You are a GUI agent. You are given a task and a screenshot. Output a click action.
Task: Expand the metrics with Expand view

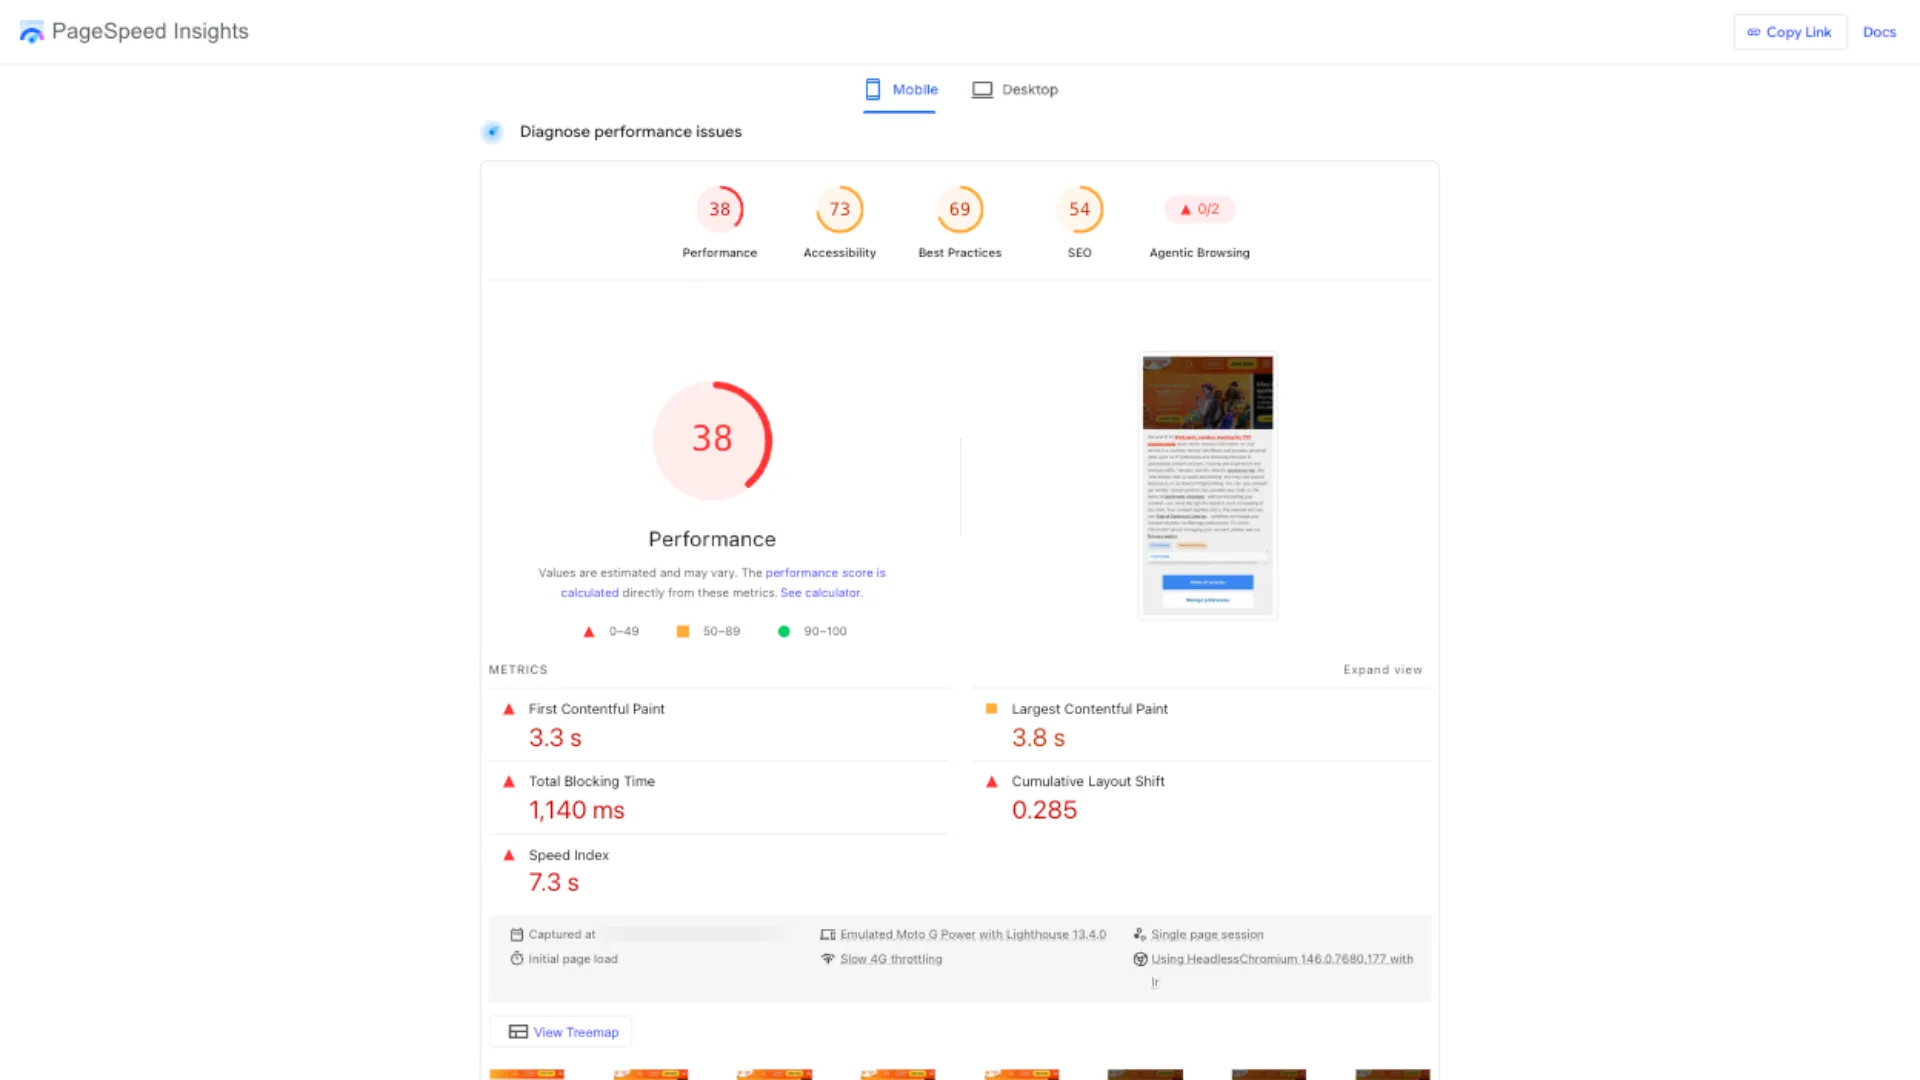(x=1382, y=670)
